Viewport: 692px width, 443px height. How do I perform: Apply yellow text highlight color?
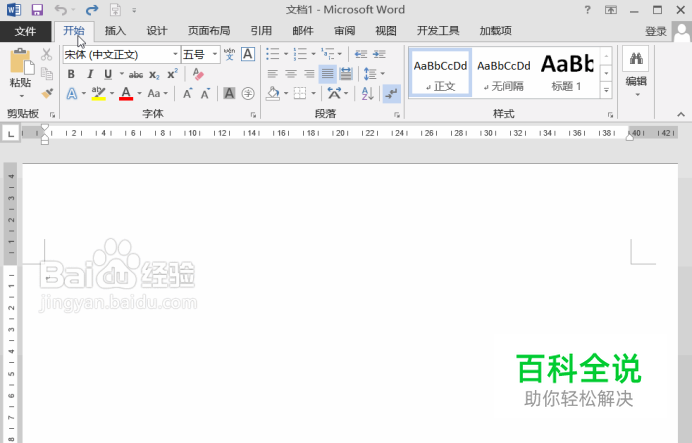[x=98, y=94]
